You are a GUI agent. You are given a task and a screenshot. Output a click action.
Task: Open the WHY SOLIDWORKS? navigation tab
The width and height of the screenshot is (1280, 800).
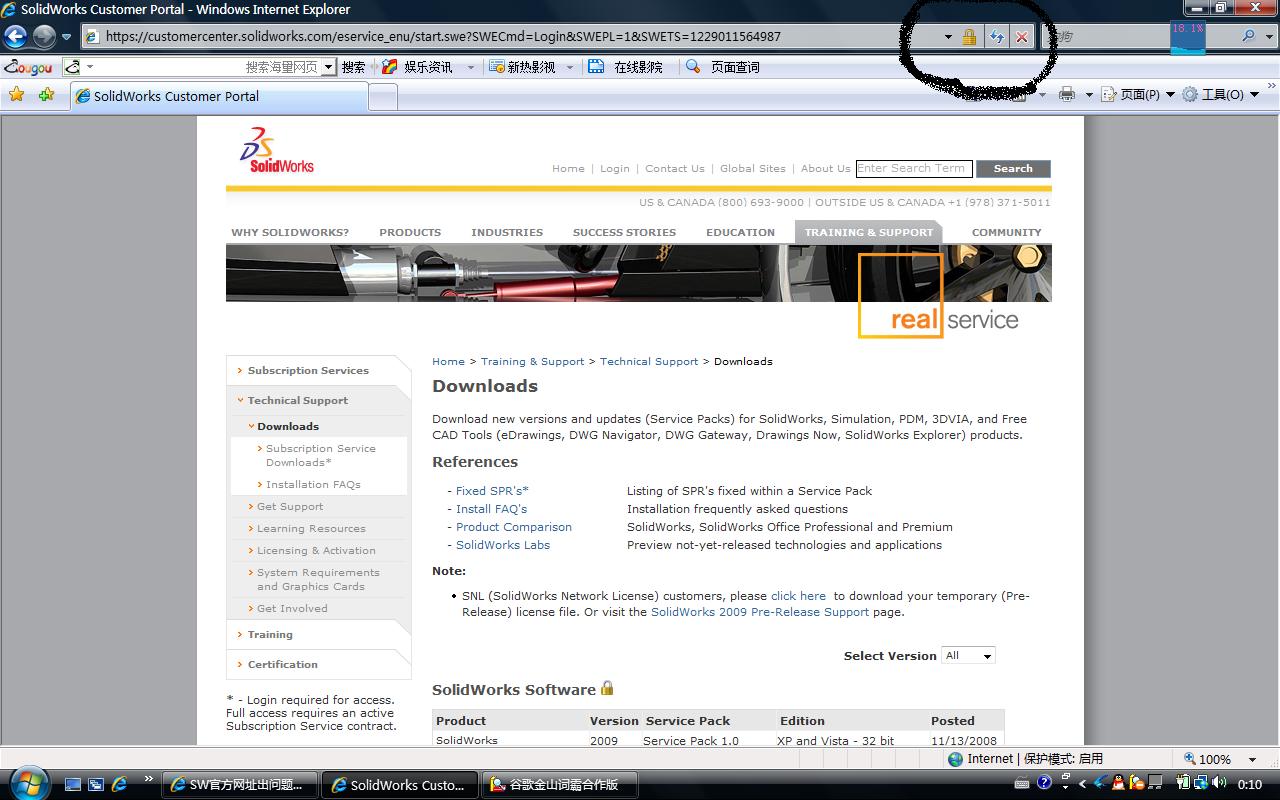[290, 232]
